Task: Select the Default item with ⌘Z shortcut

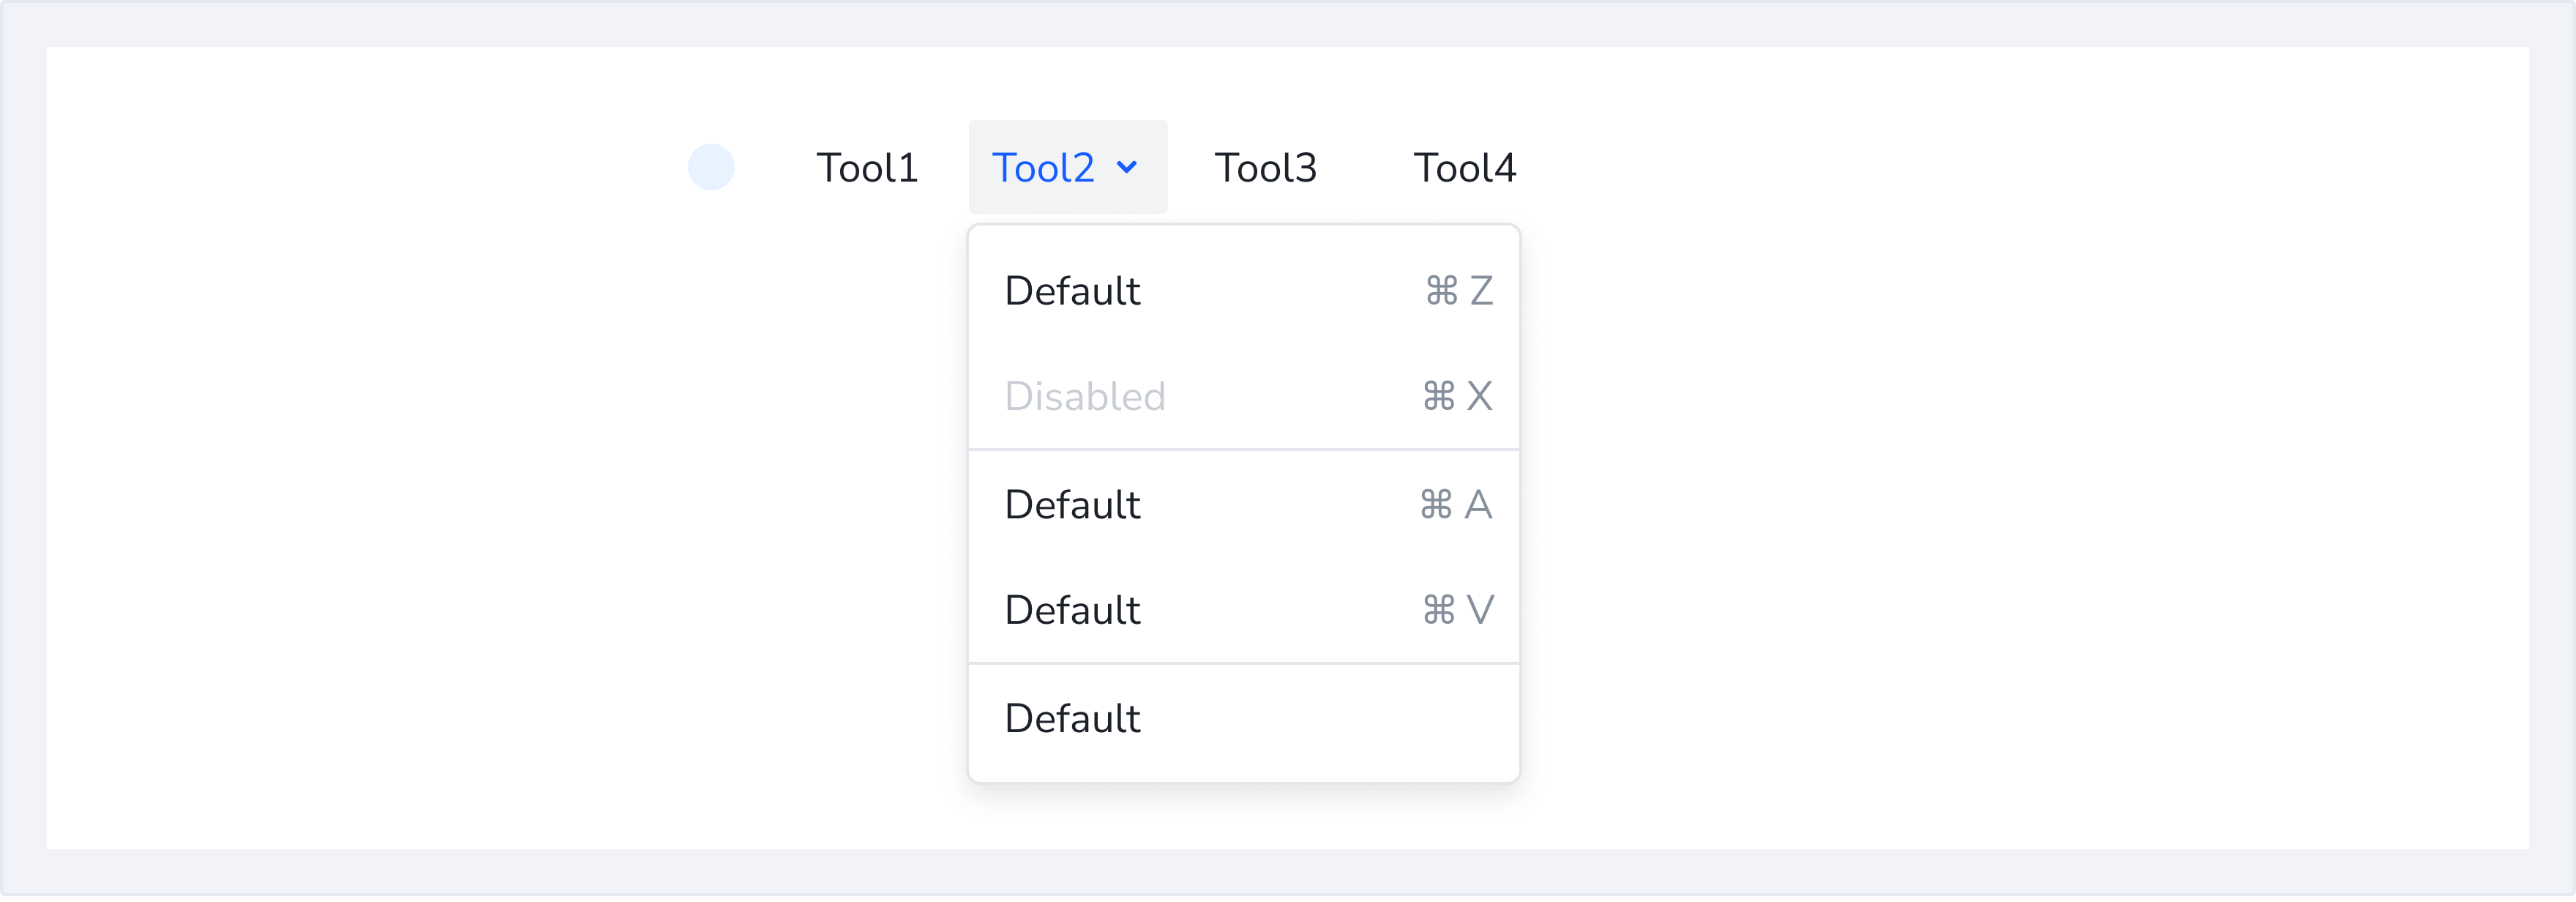Action: coord(1072,291)
